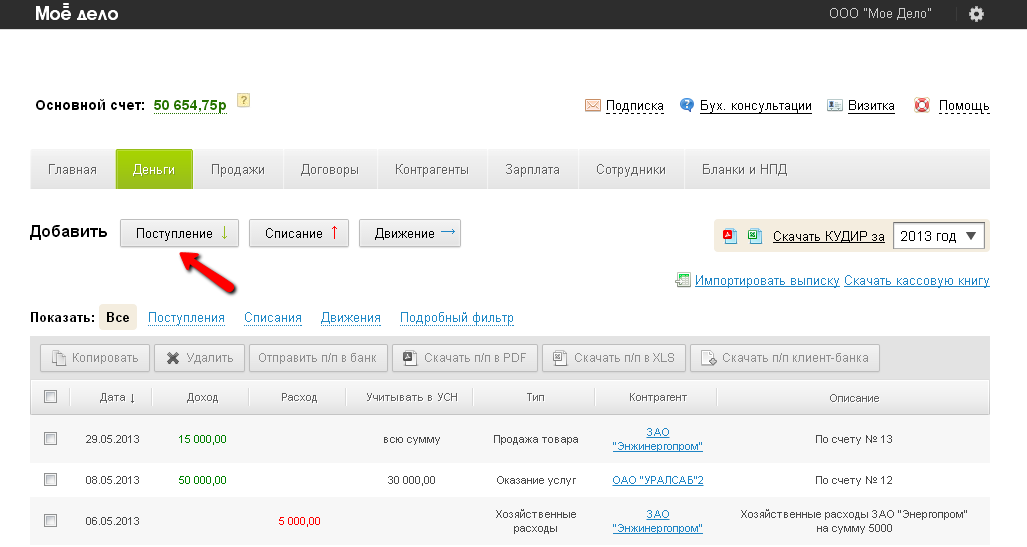Open the Подробный фильтр expander
Image resolution: width=1027 pixels, height=547 pixels.
456,318
